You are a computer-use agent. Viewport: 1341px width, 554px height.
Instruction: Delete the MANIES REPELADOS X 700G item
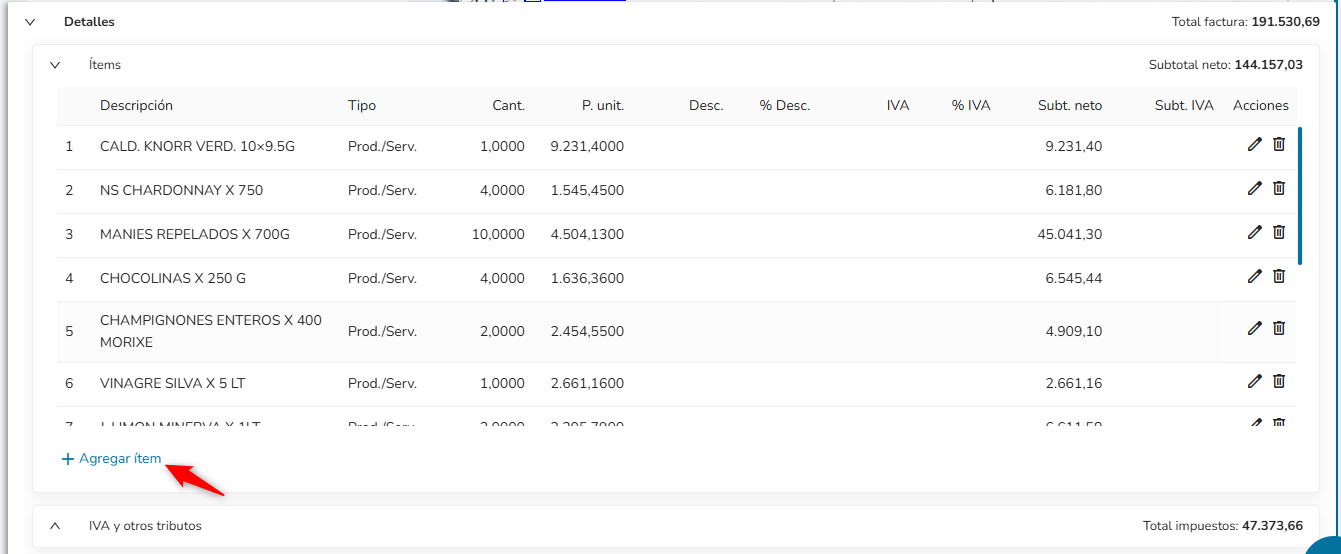tap(1279, 232)
